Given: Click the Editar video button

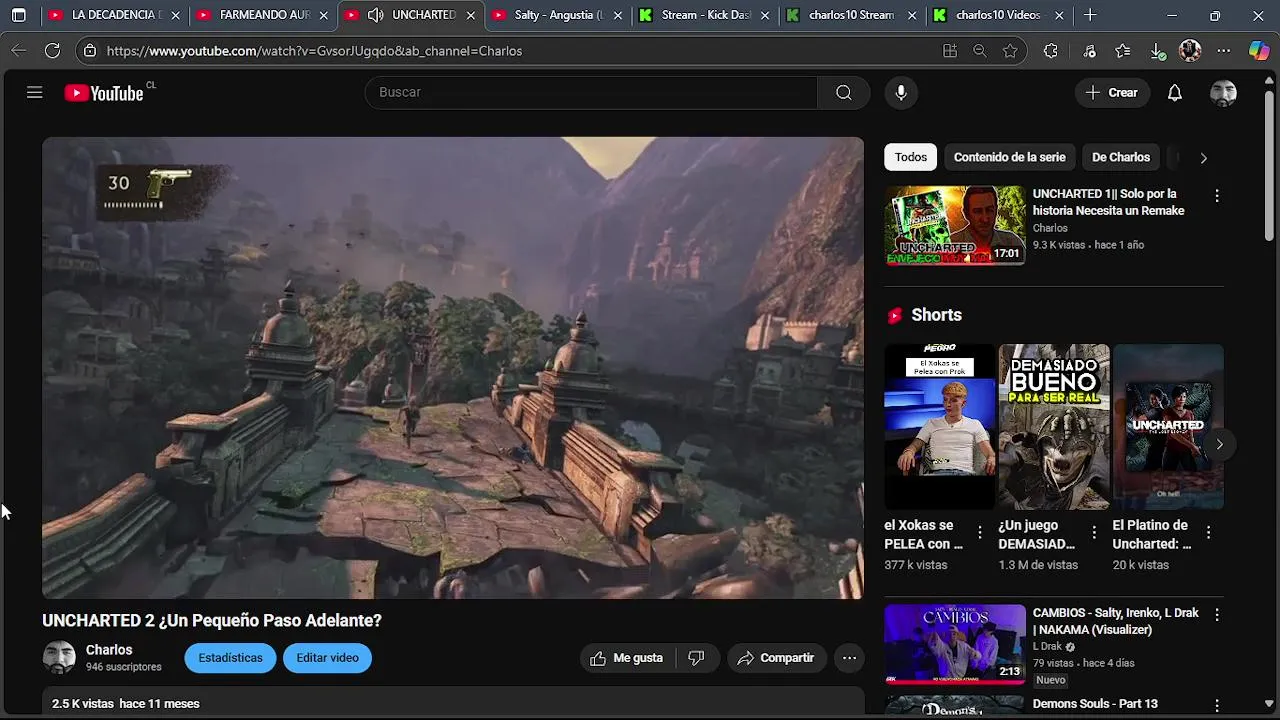Looking at the screenshot, I should pyautogui.click(x=327, y=658).
